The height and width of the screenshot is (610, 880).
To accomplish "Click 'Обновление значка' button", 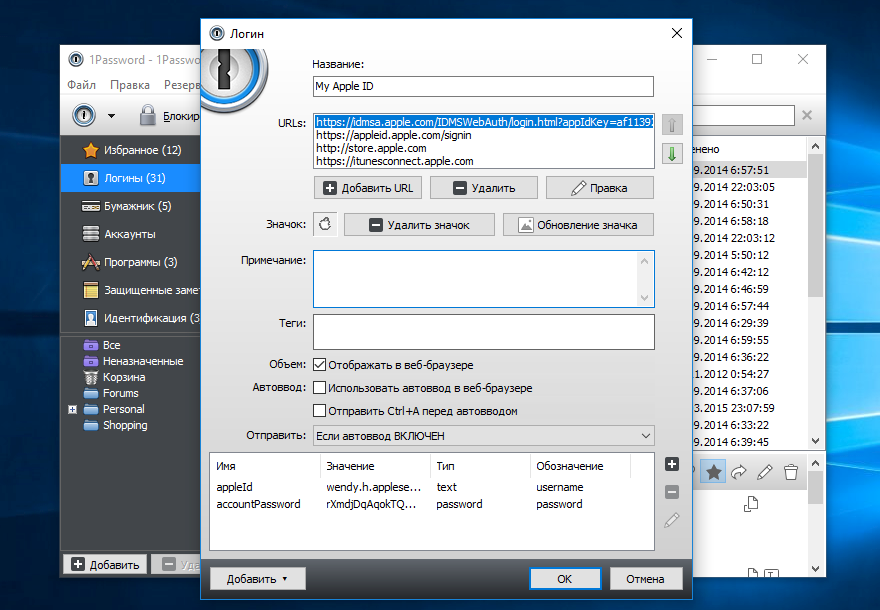I will point(578,225).
